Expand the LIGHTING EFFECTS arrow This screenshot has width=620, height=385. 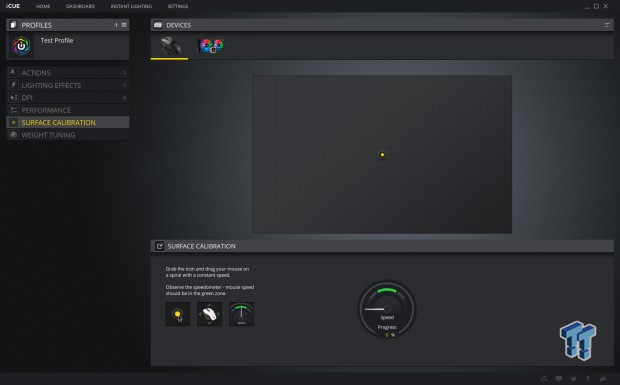(x=125, y=85)
